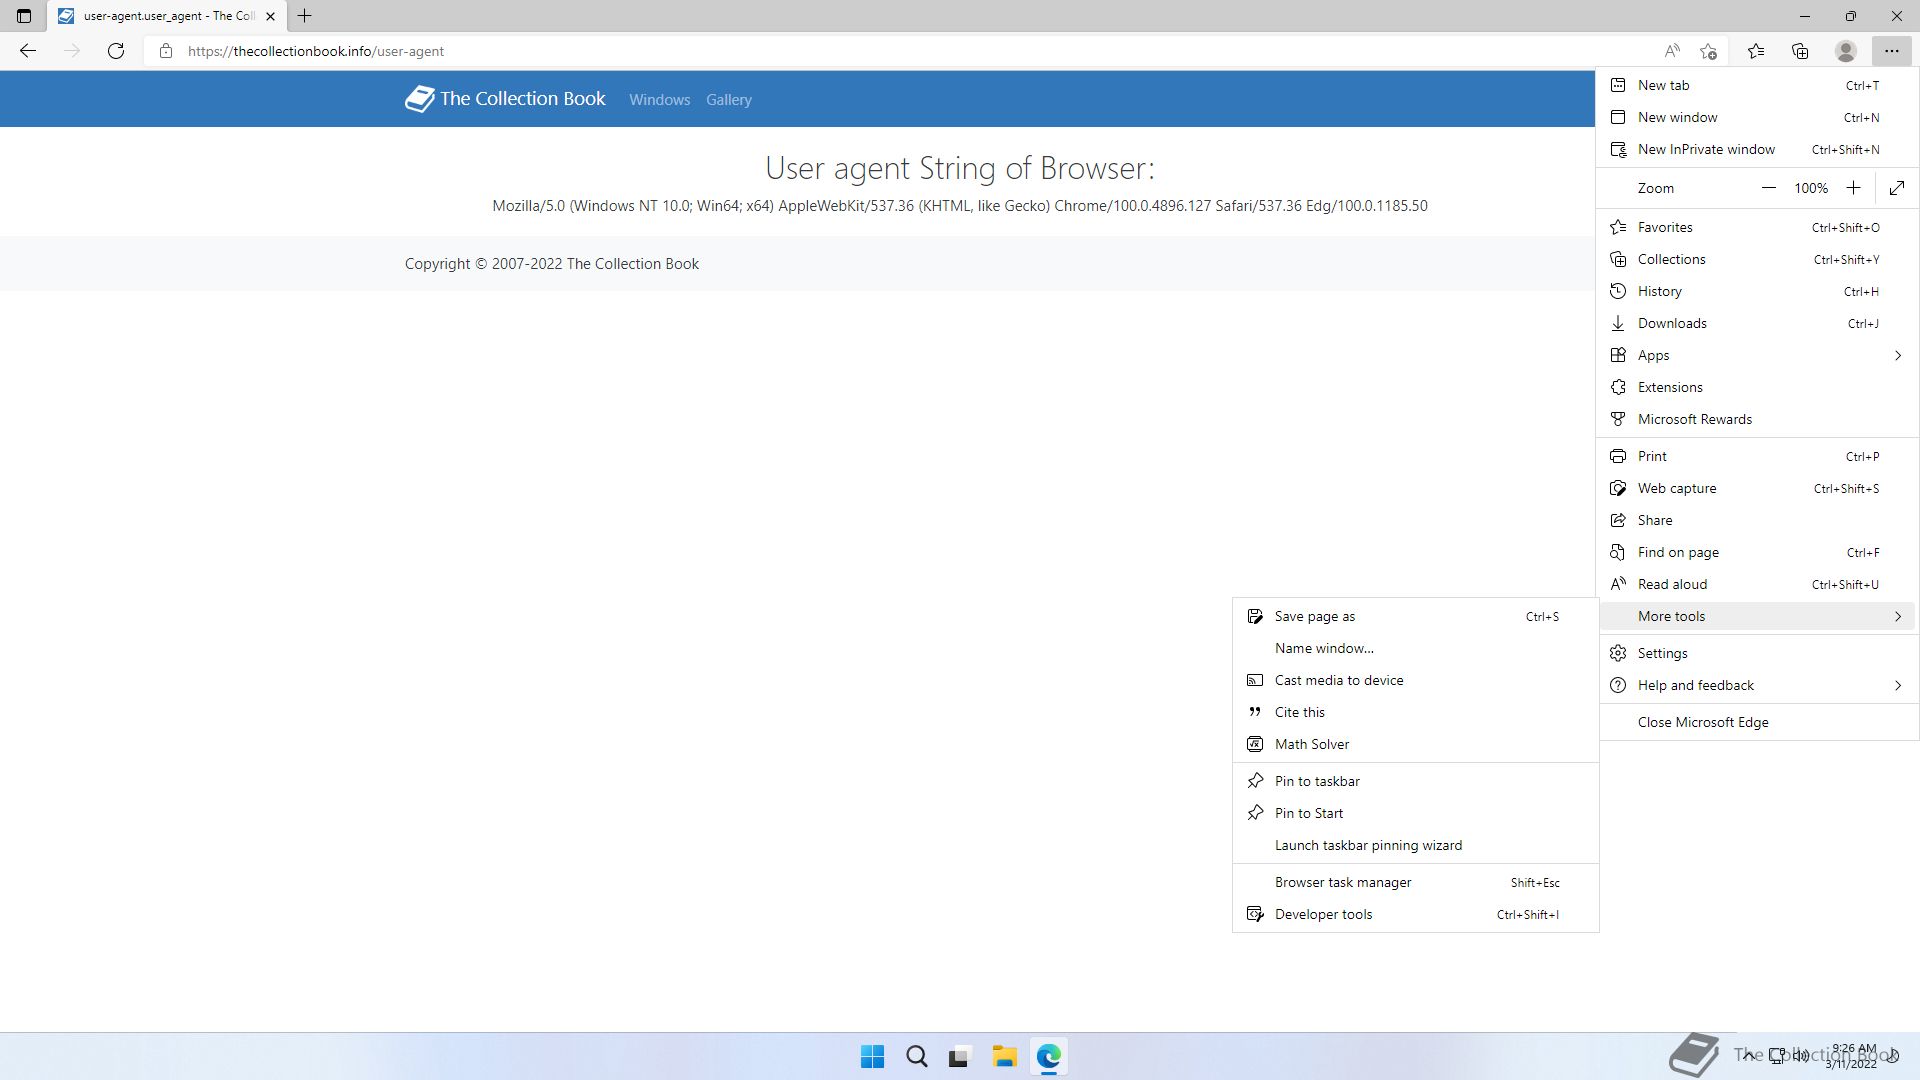The image size is (1920, 1080).
Task: Open the Gallery nav link
Action: pyautogui.click(x=728, y=99)
